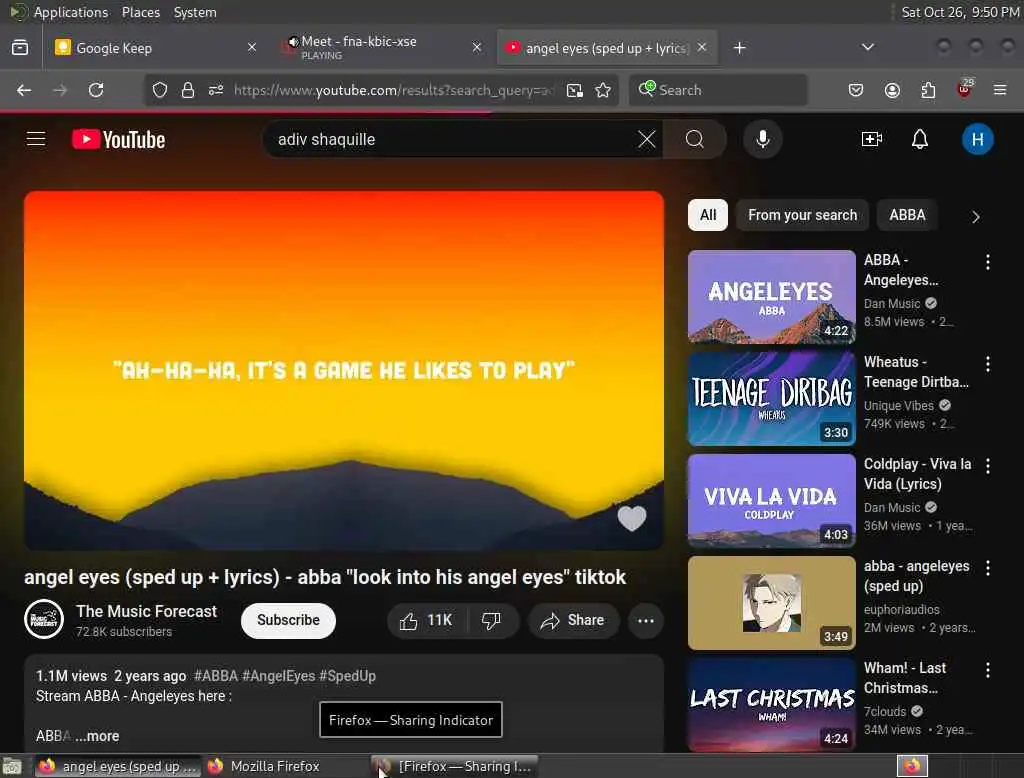Open the Applications menu
1024x778 pixels.
[71, 12]
